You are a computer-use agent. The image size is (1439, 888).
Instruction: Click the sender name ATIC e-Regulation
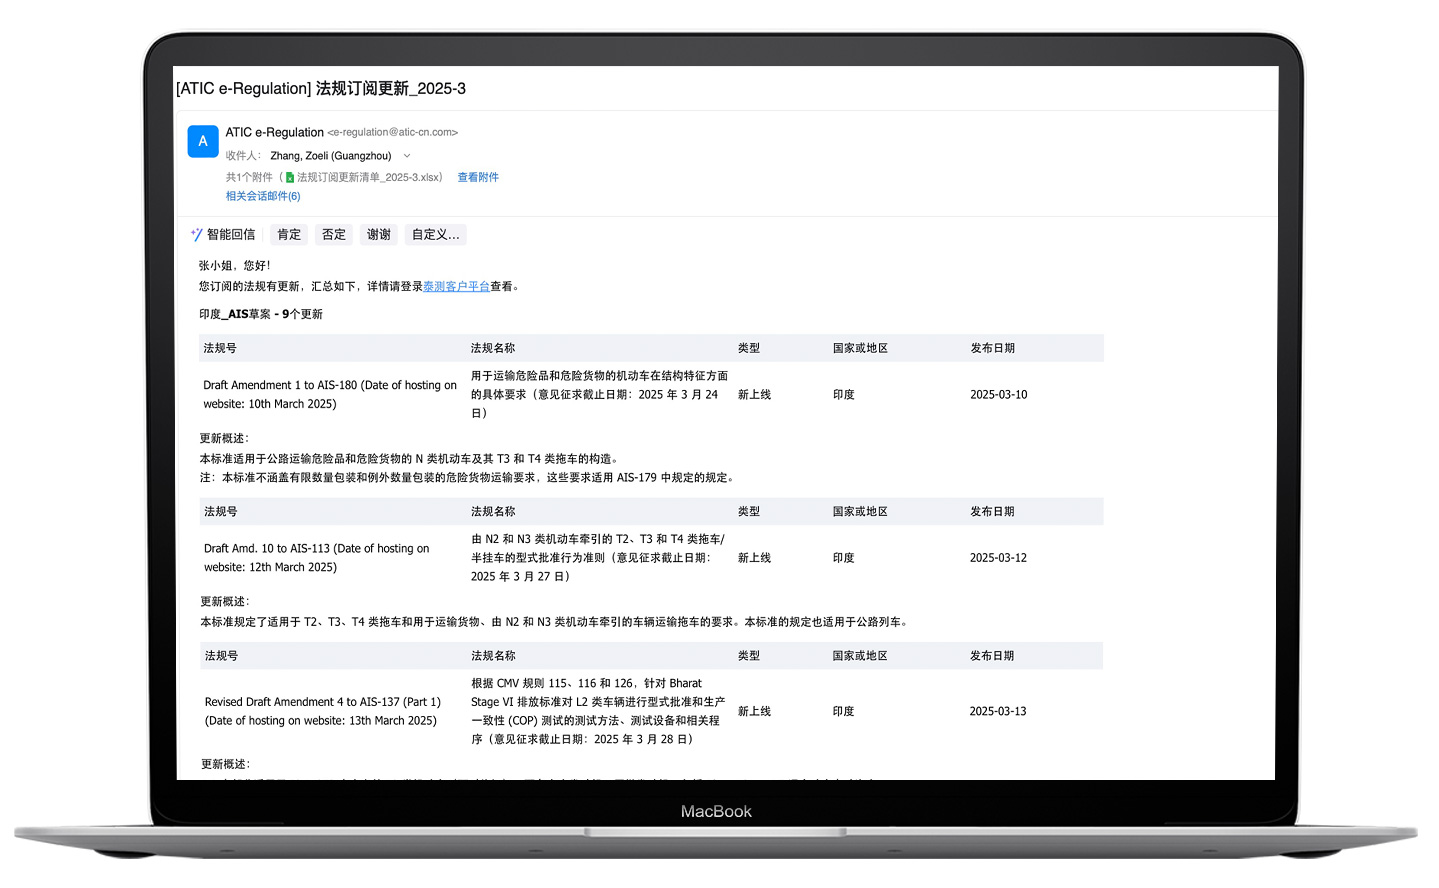coord(274,132)
